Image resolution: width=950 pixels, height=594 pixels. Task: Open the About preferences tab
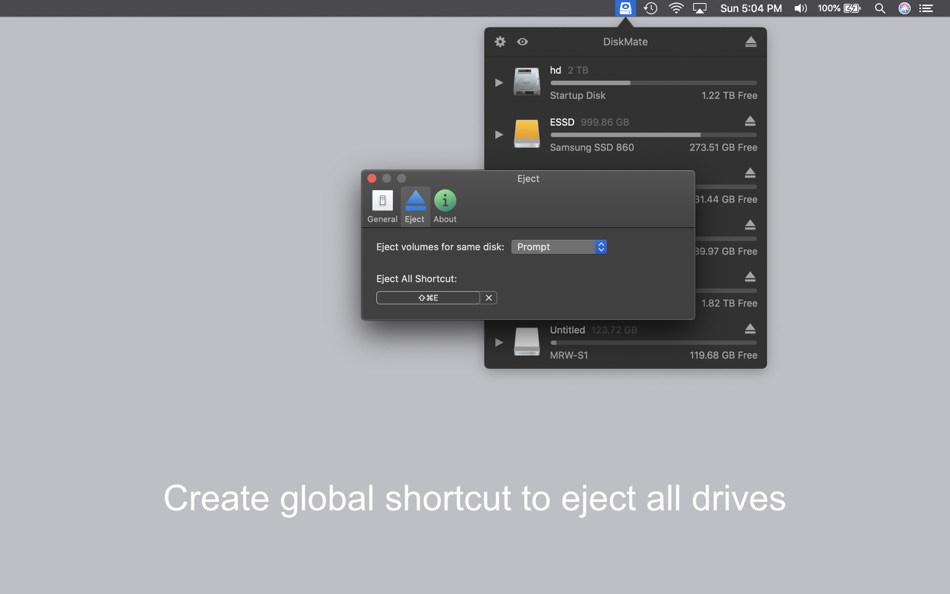click(445, 207)
